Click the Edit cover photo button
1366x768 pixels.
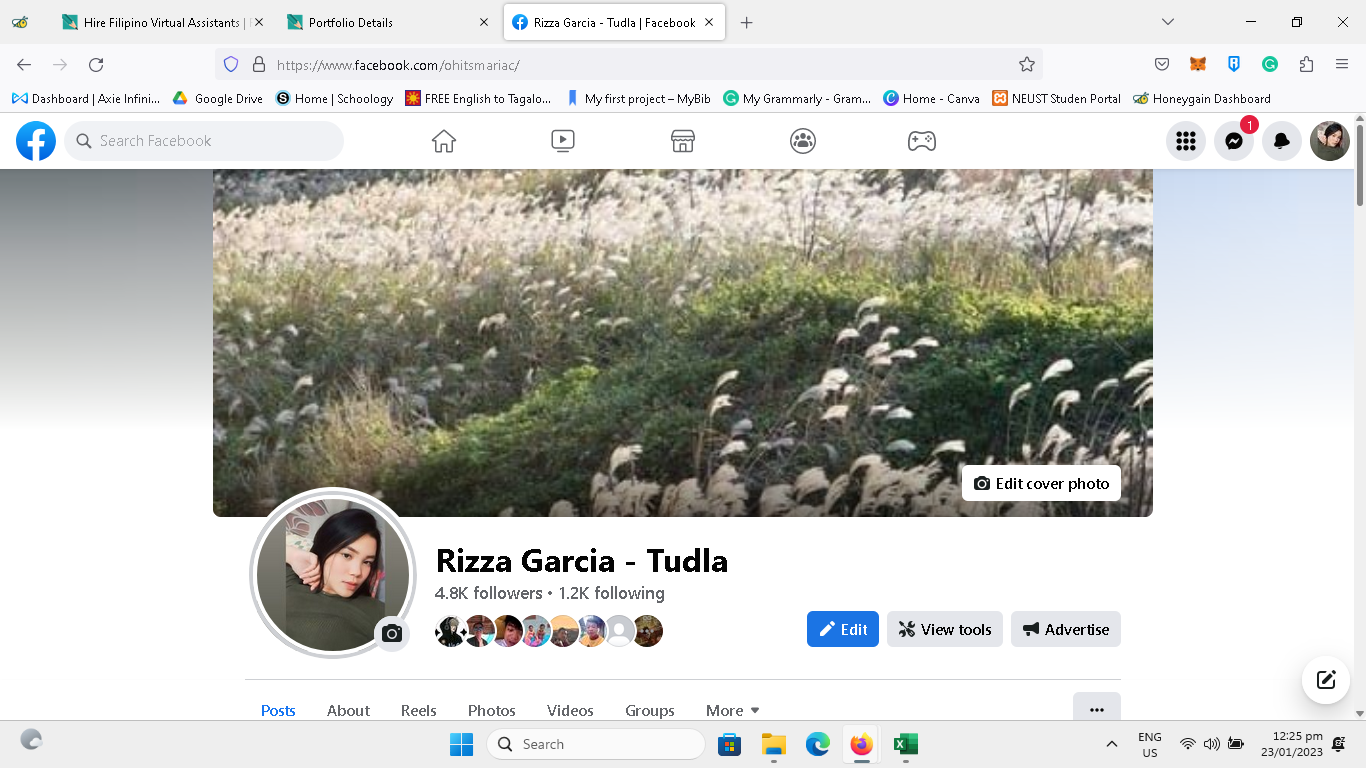click(1041, 483)
